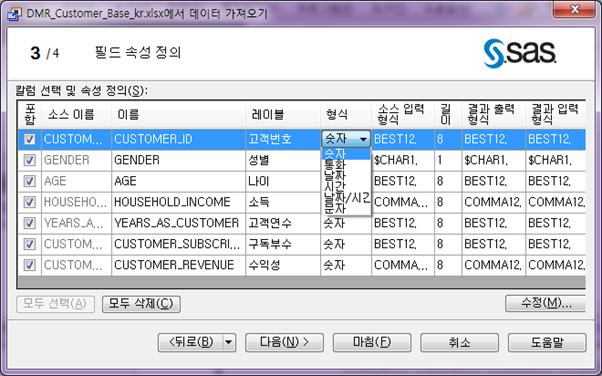Click the 수익성 label cell
602x376 pixels.
[x=283, y=265]
